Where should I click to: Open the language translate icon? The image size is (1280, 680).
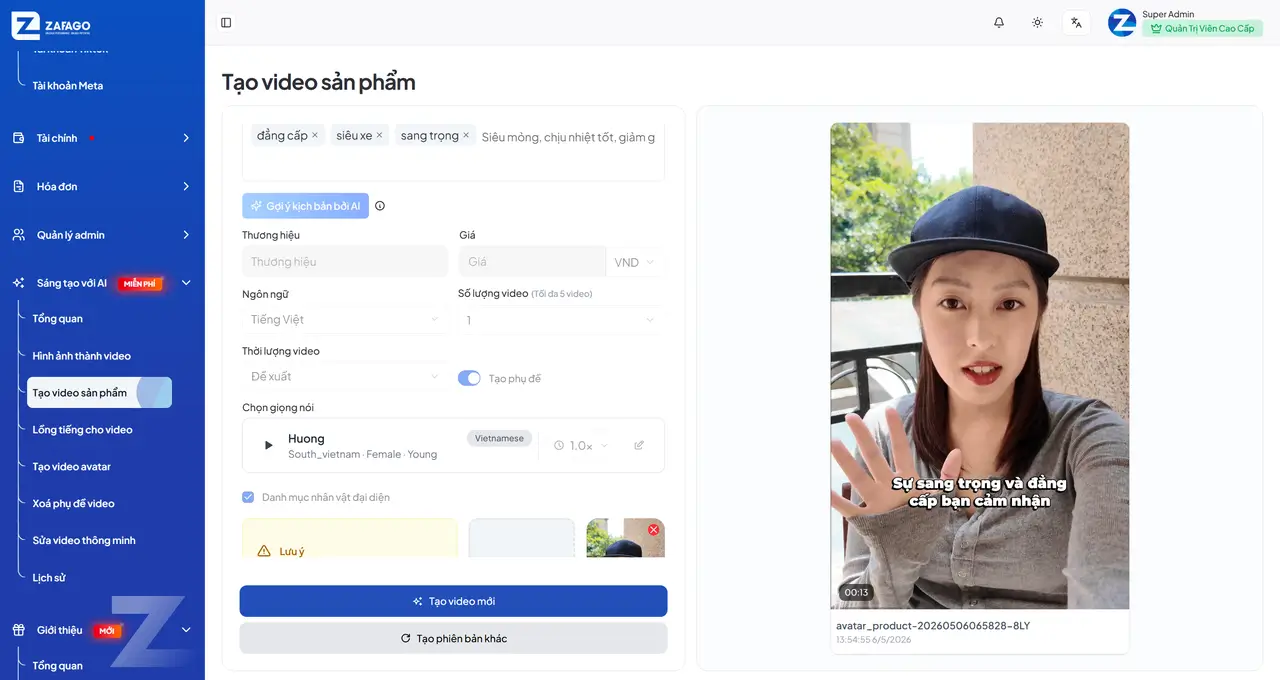coord(1076,22)
